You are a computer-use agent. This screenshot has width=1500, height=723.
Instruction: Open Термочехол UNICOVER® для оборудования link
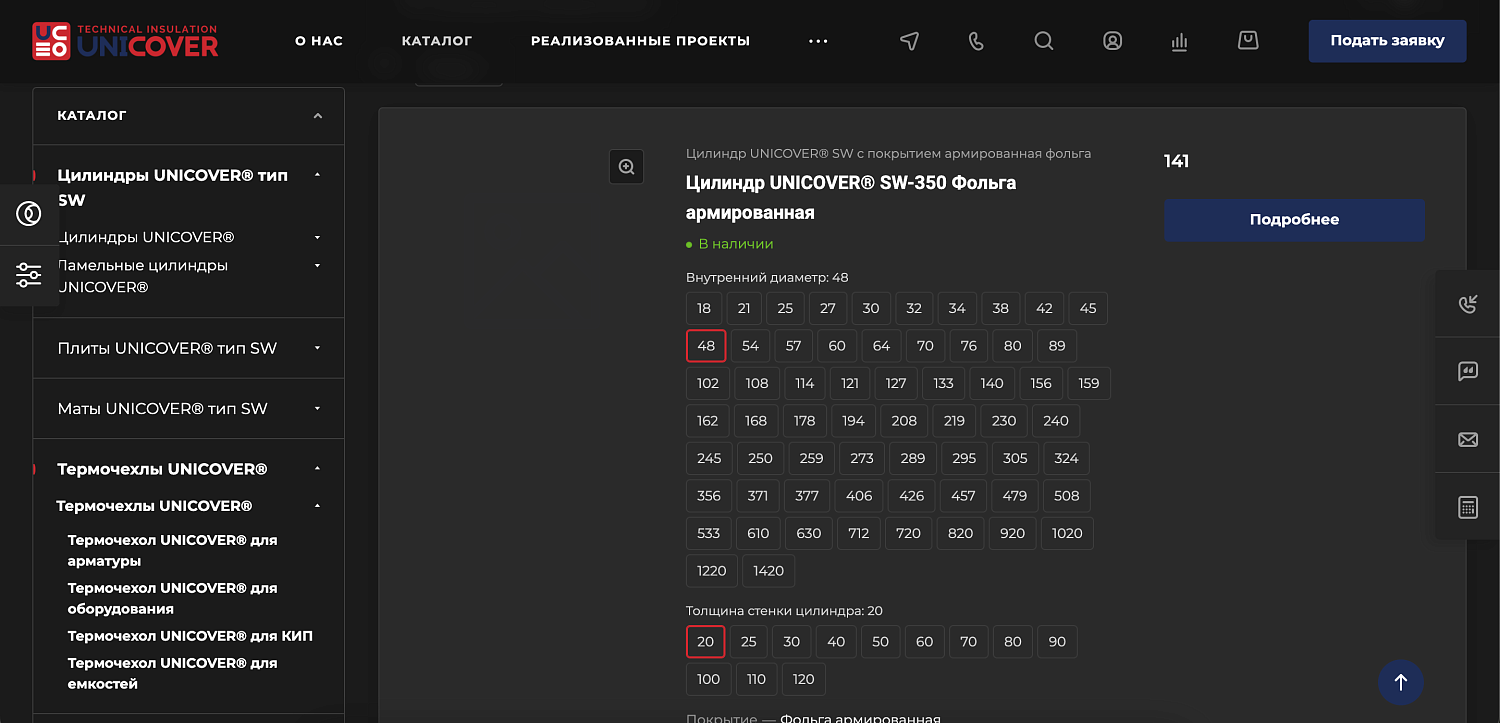(173, 598)
